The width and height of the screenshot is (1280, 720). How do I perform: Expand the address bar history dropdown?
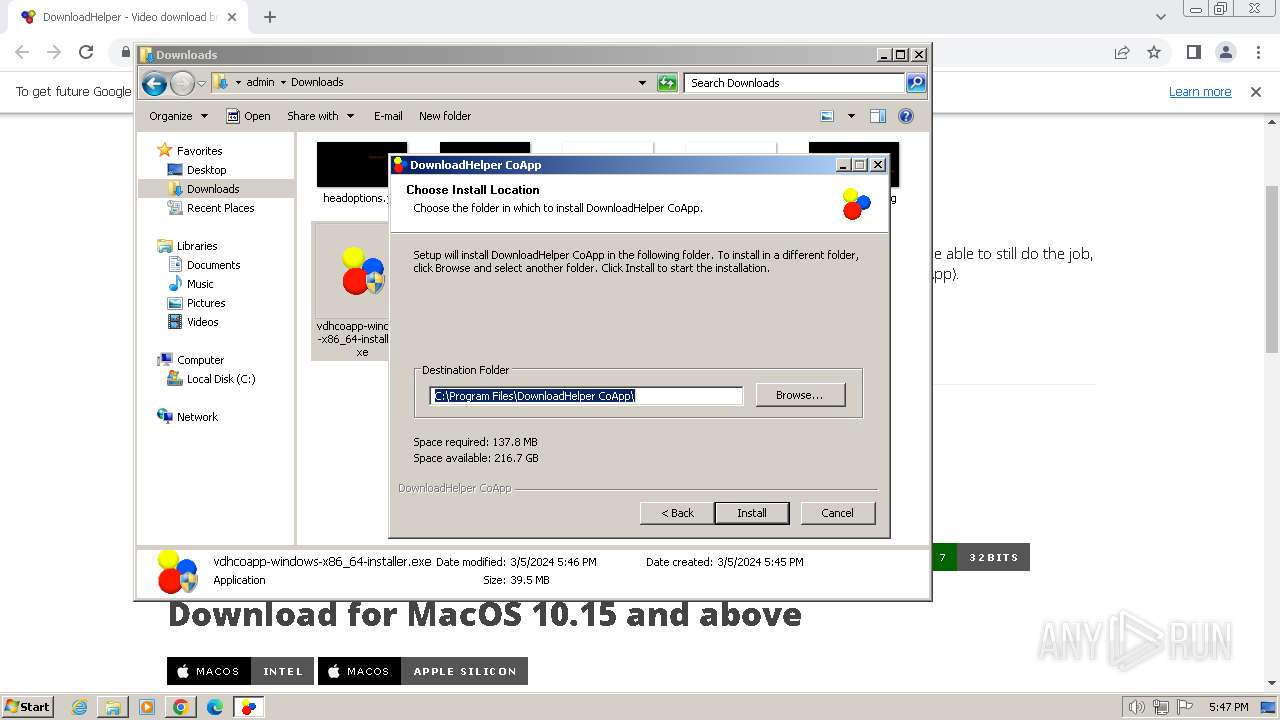coord(642,83)
